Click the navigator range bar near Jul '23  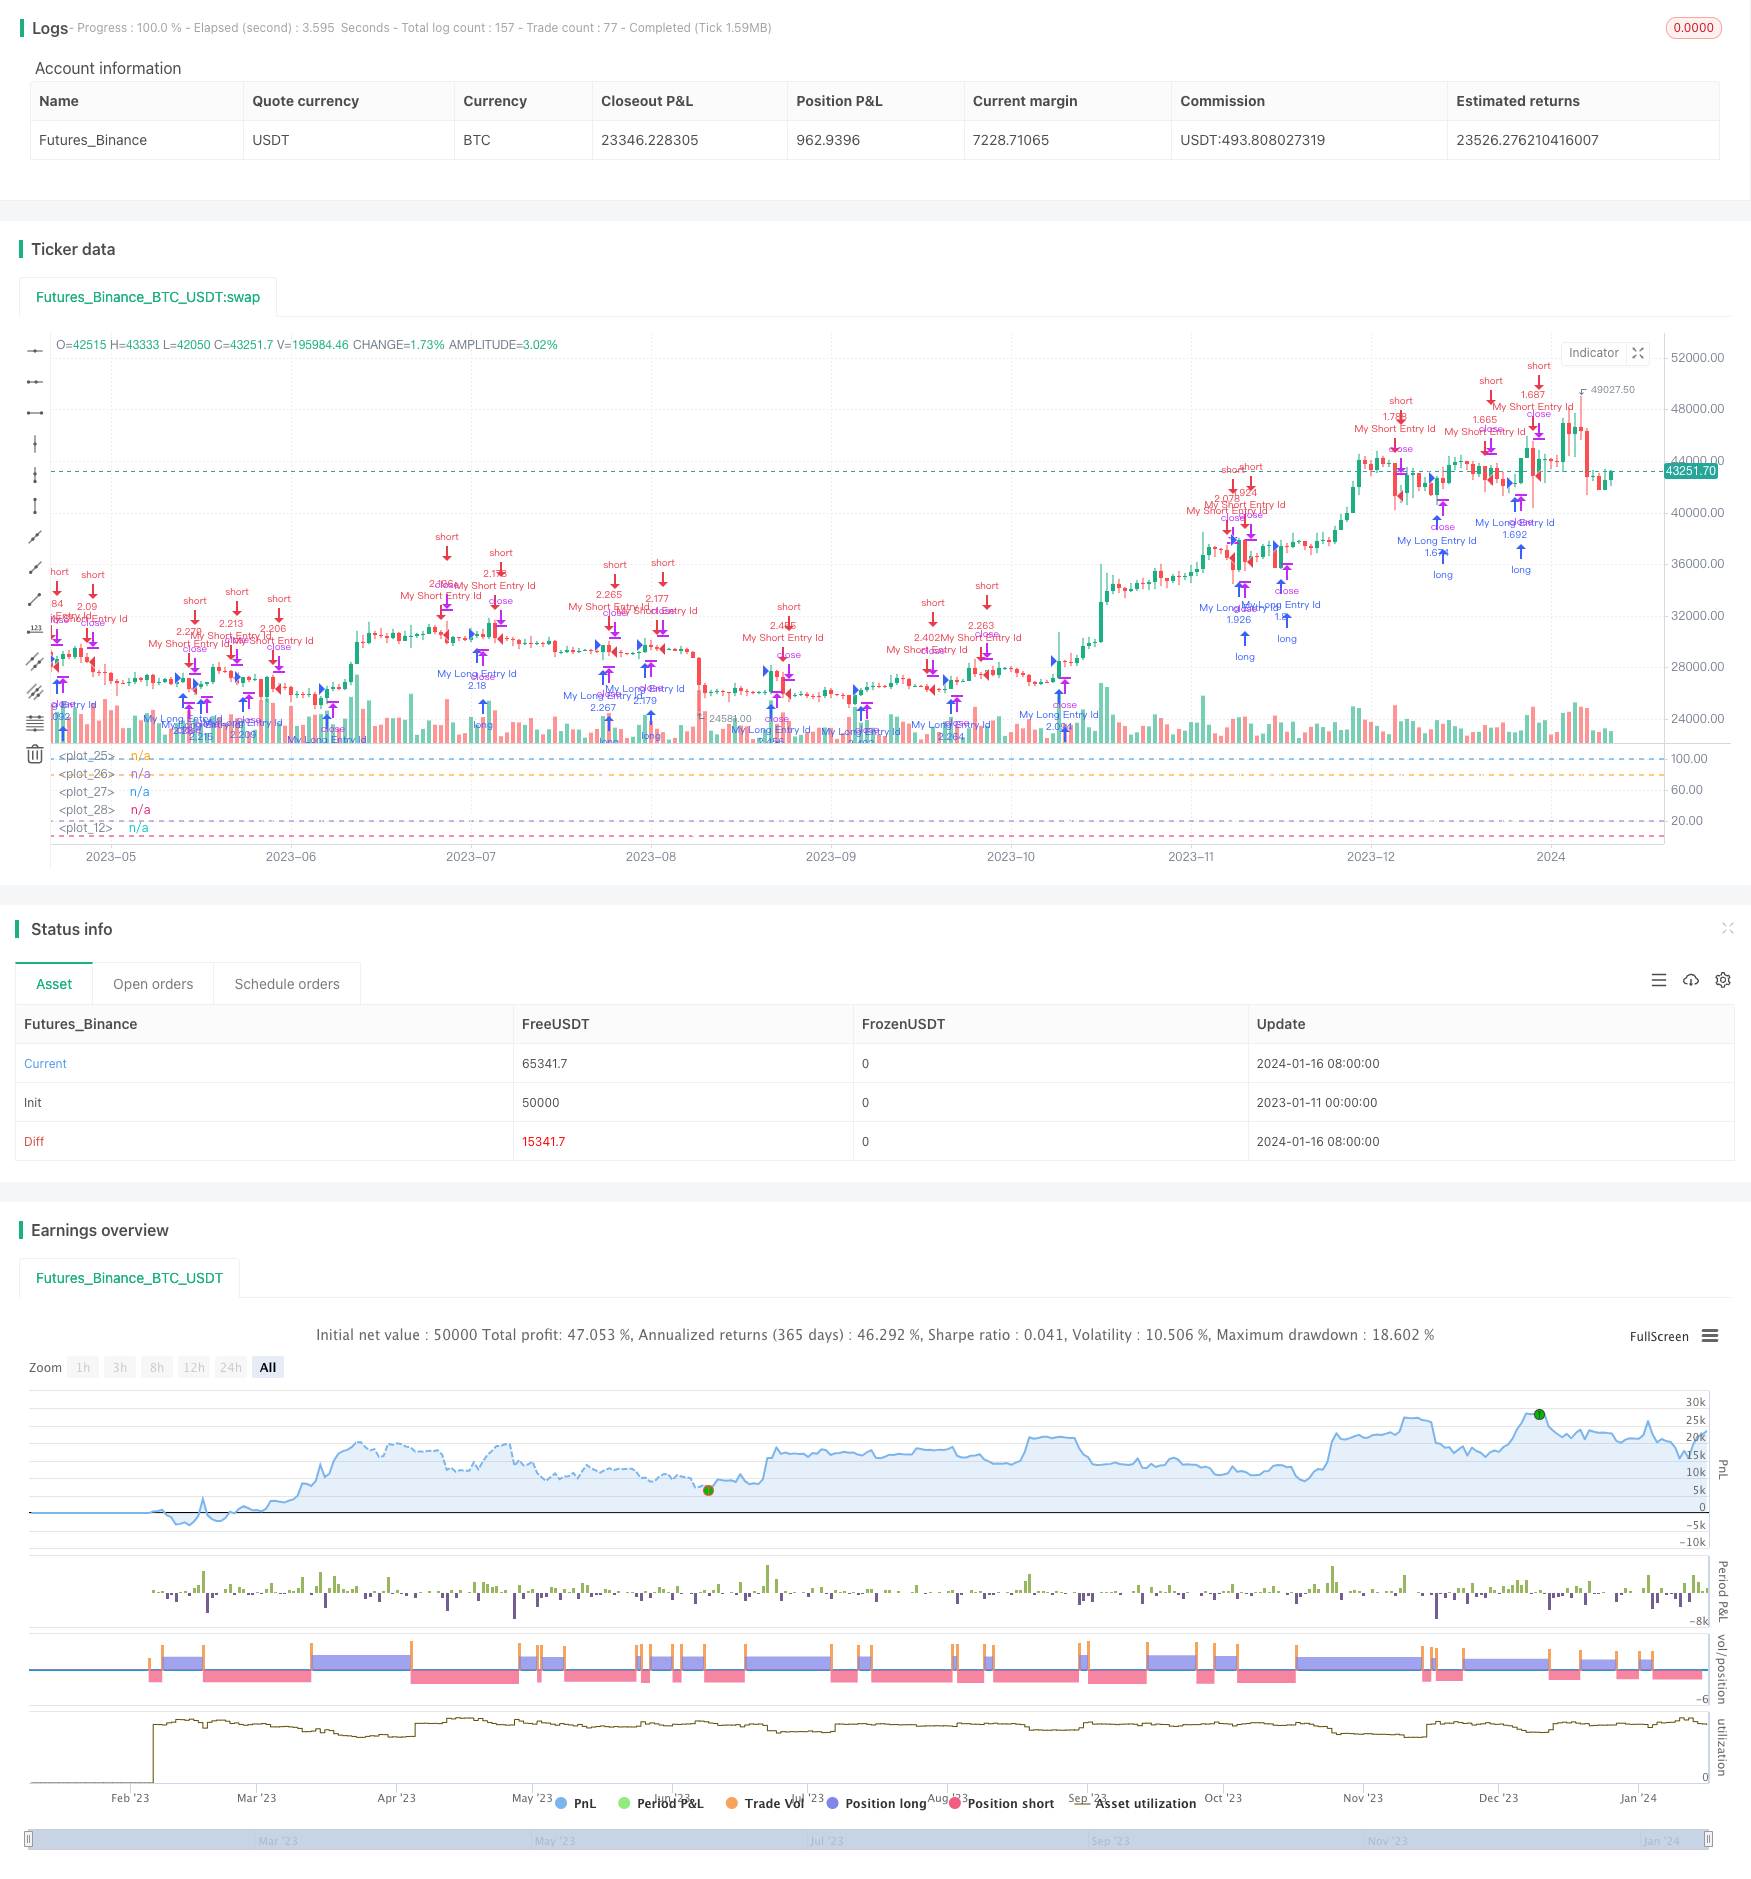826,1840
